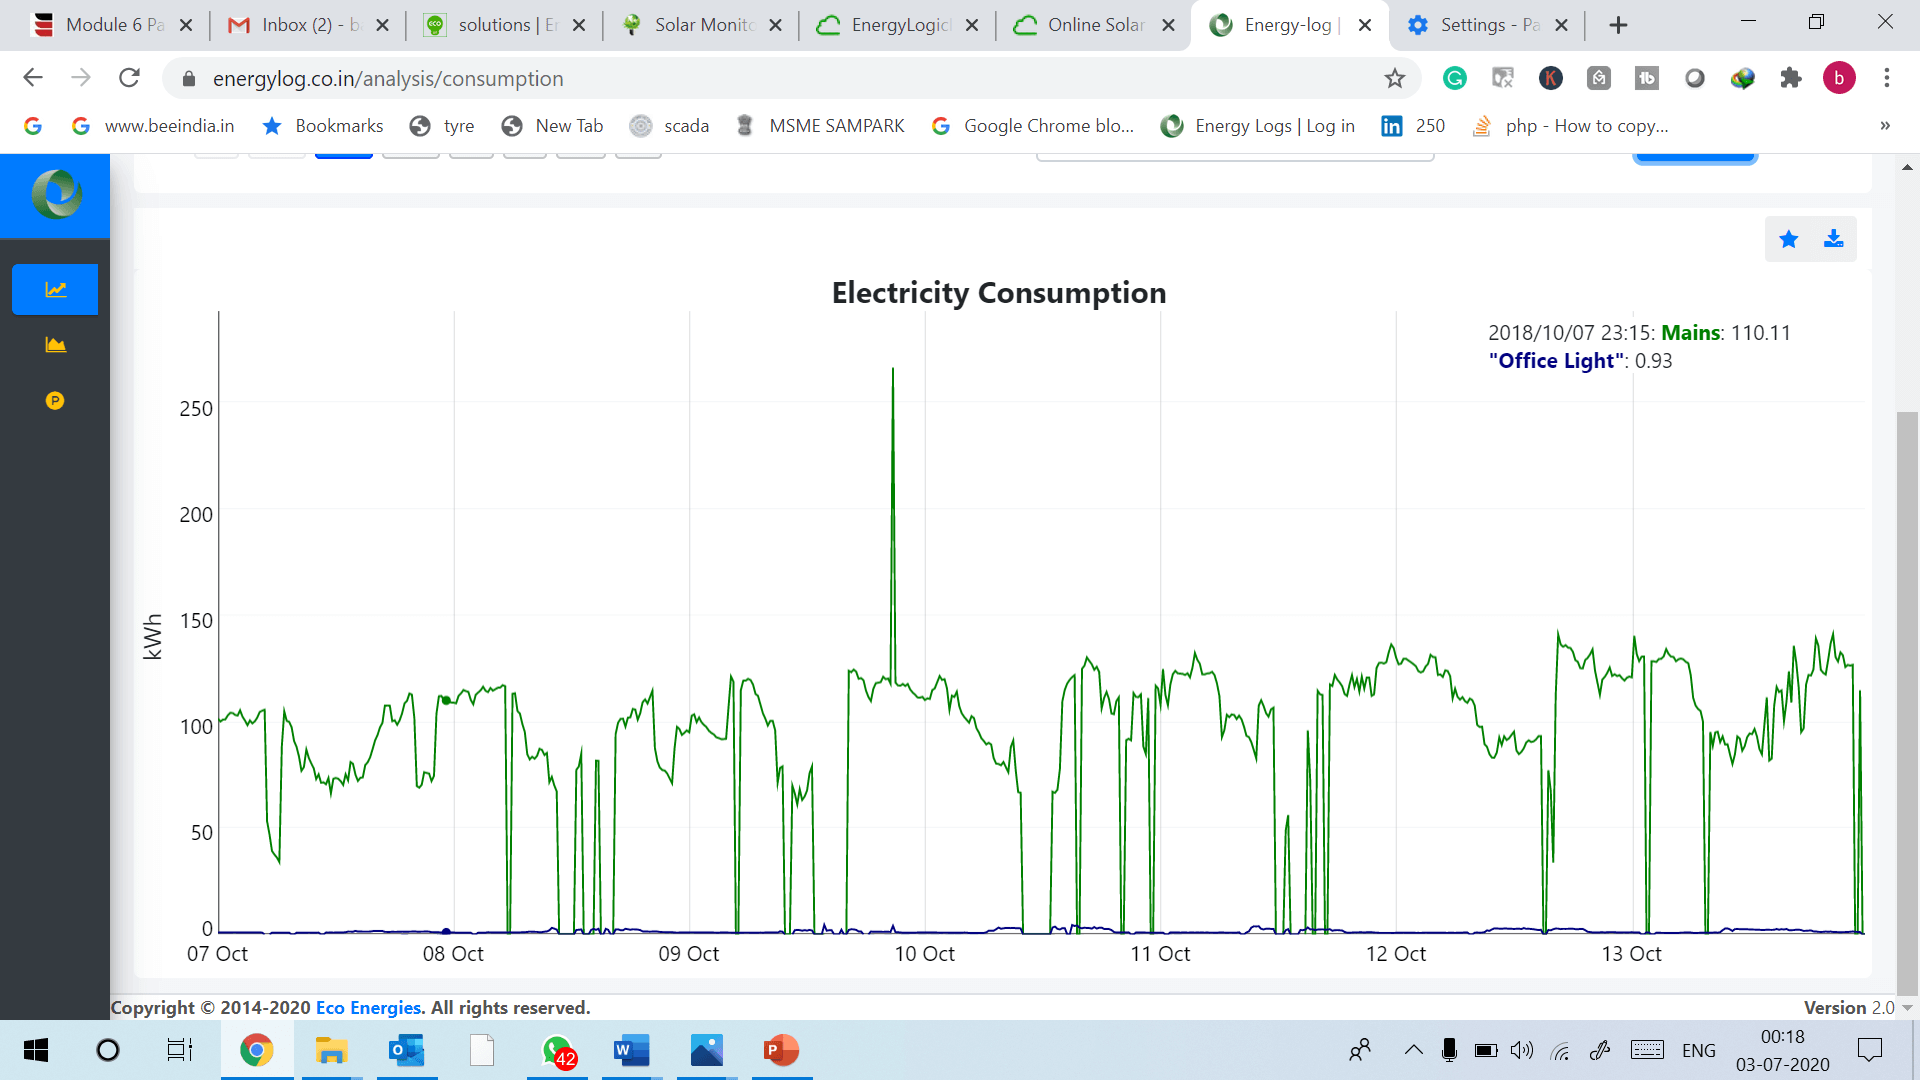Bookmark this page with star icon
This screenshot has width=1920, height=1080.
click(1394, 78)
